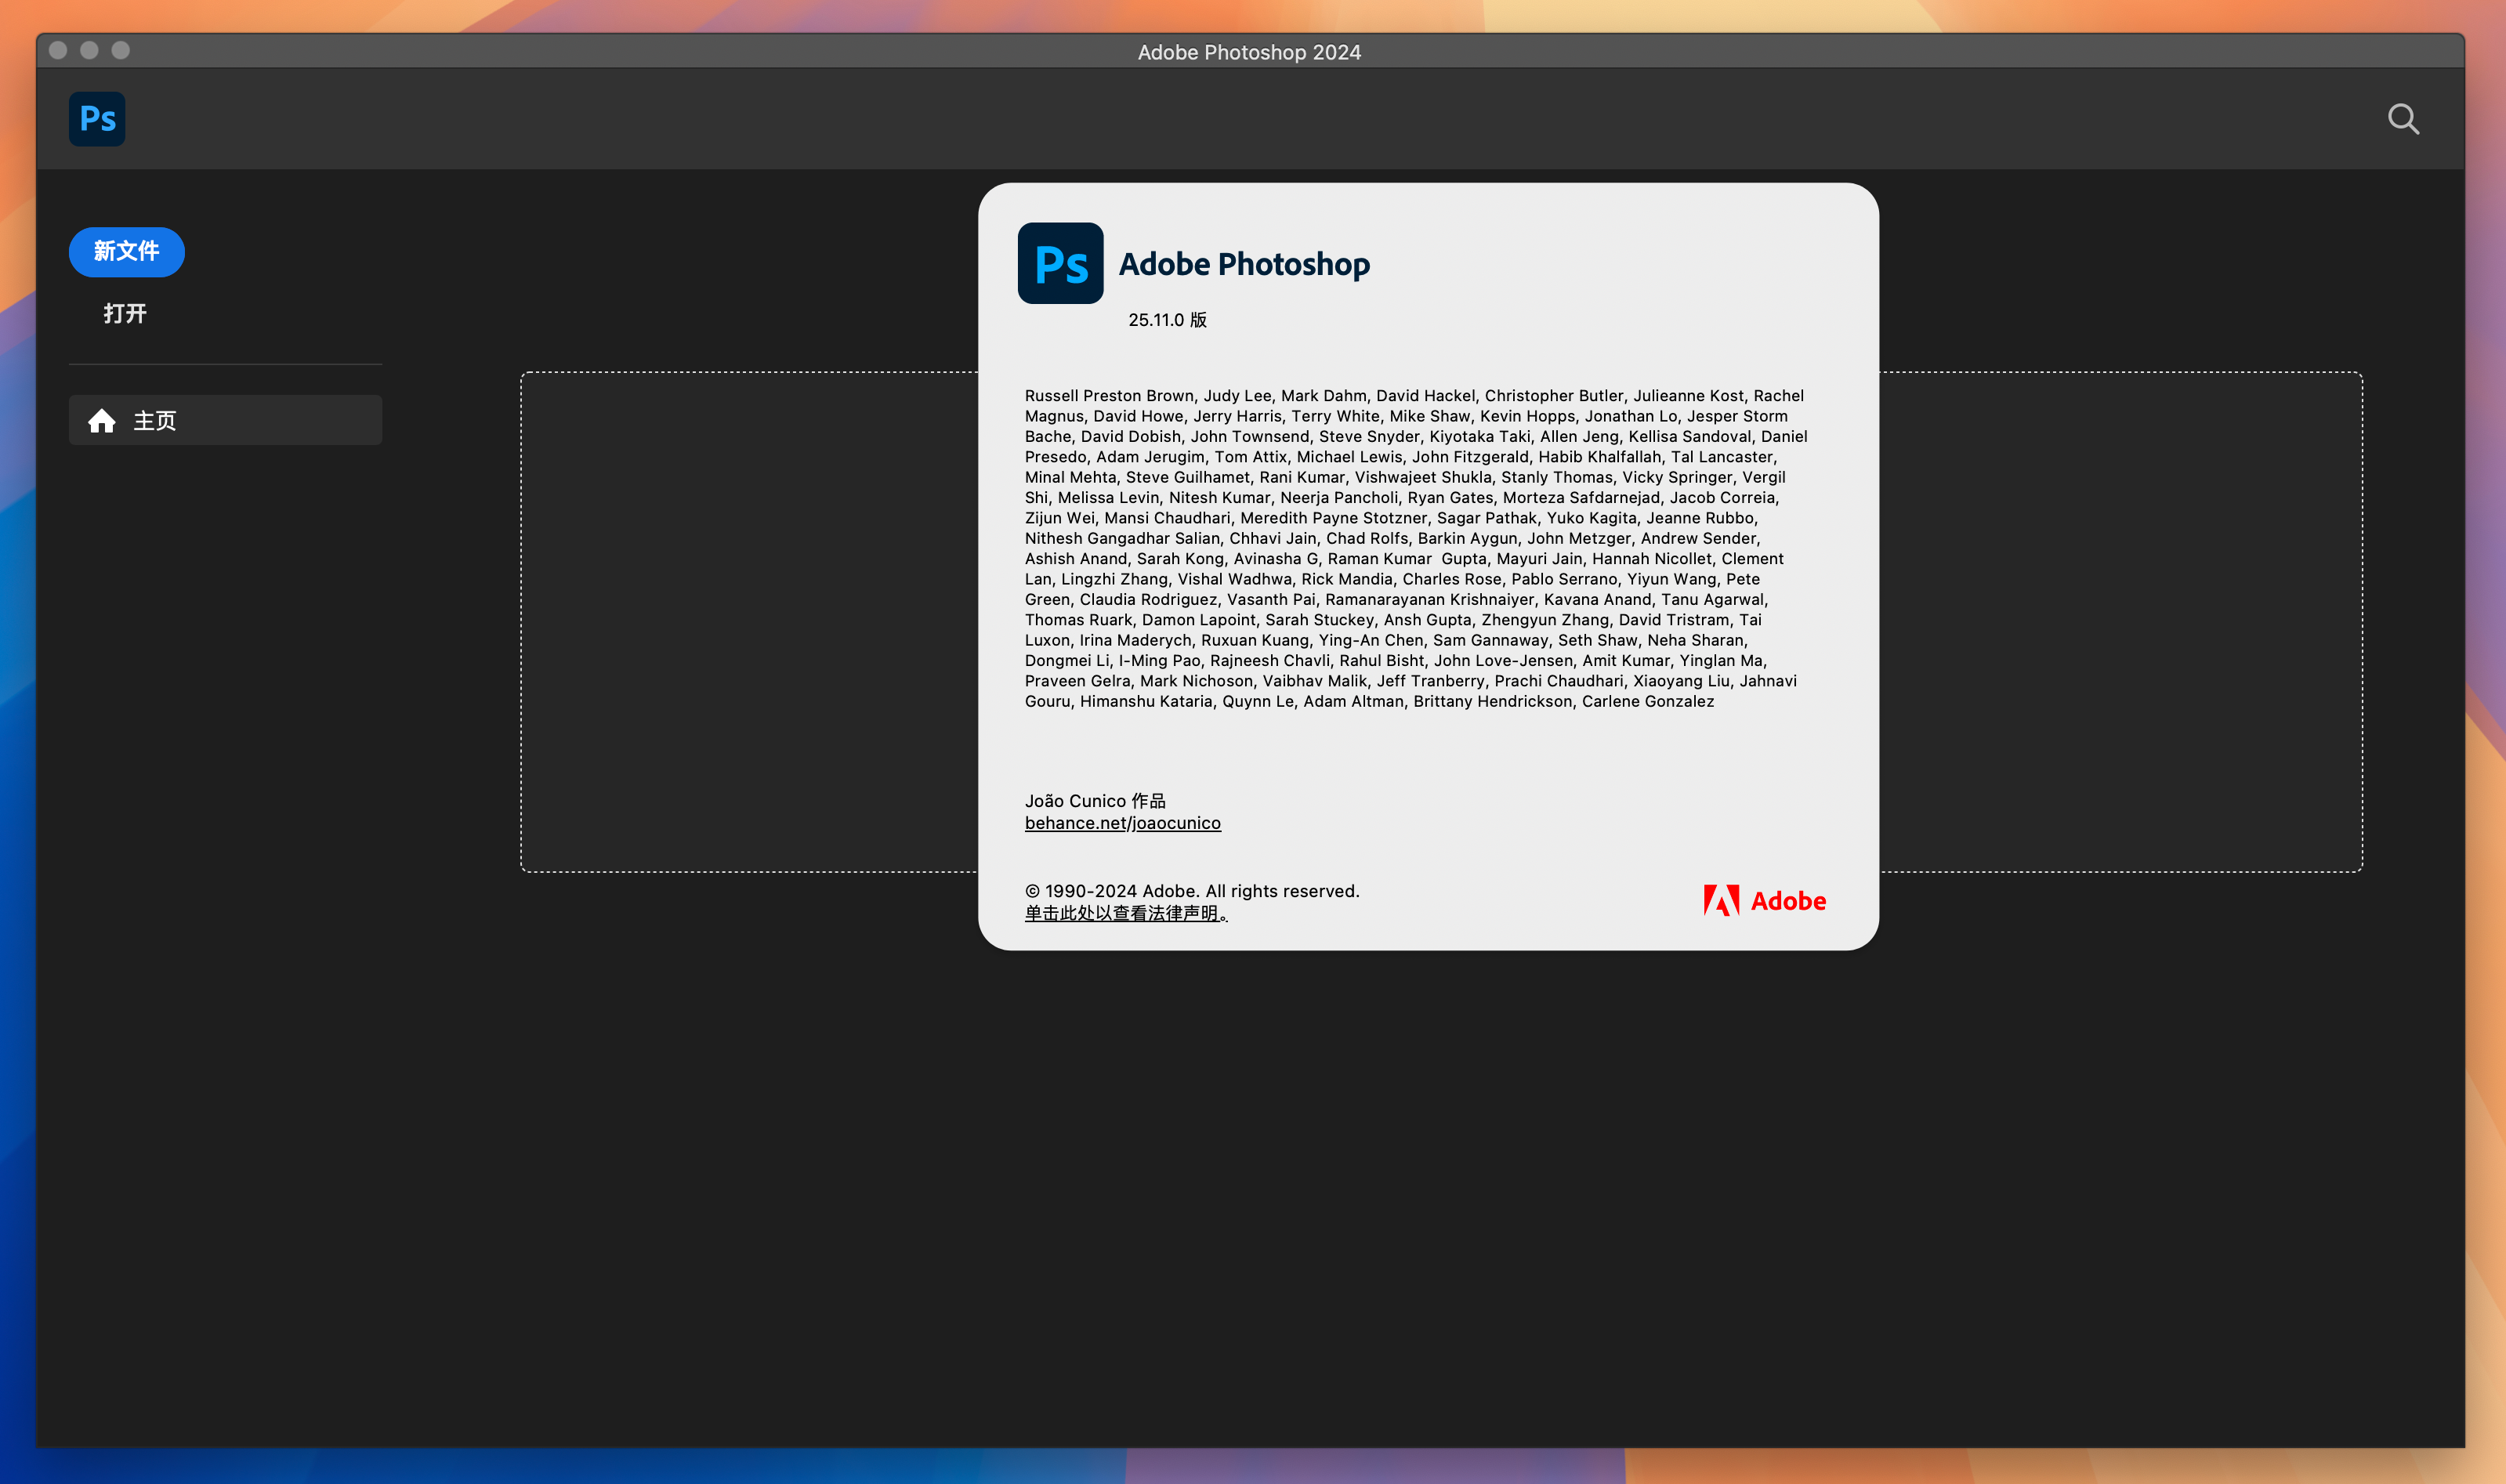The height and width of the screenshot is (1484, 2506).
Task: Open the 单击此处以查看法律声明 legal notice link
Action: tap(1126, 913)
